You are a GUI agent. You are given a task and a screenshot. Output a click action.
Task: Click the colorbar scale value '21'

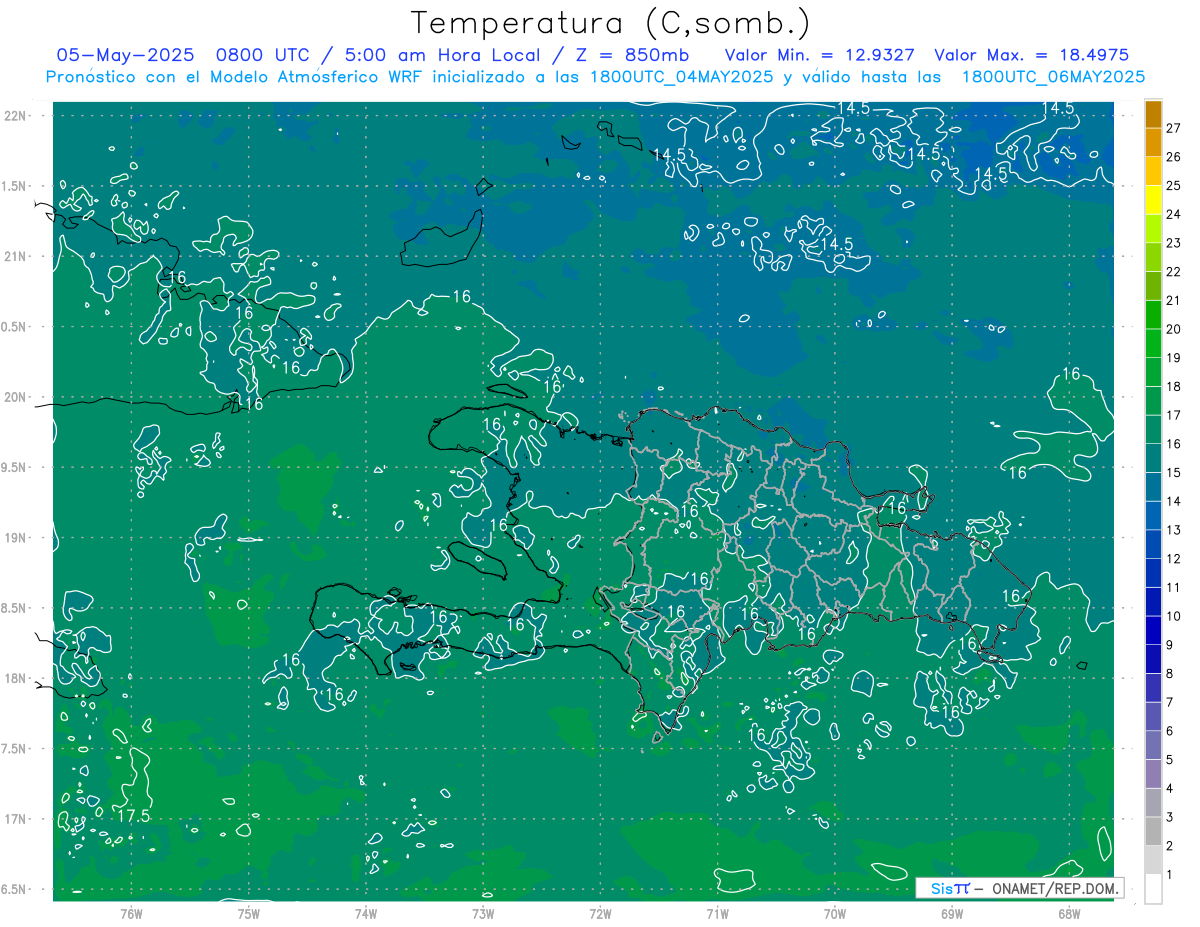(1174, 300)
